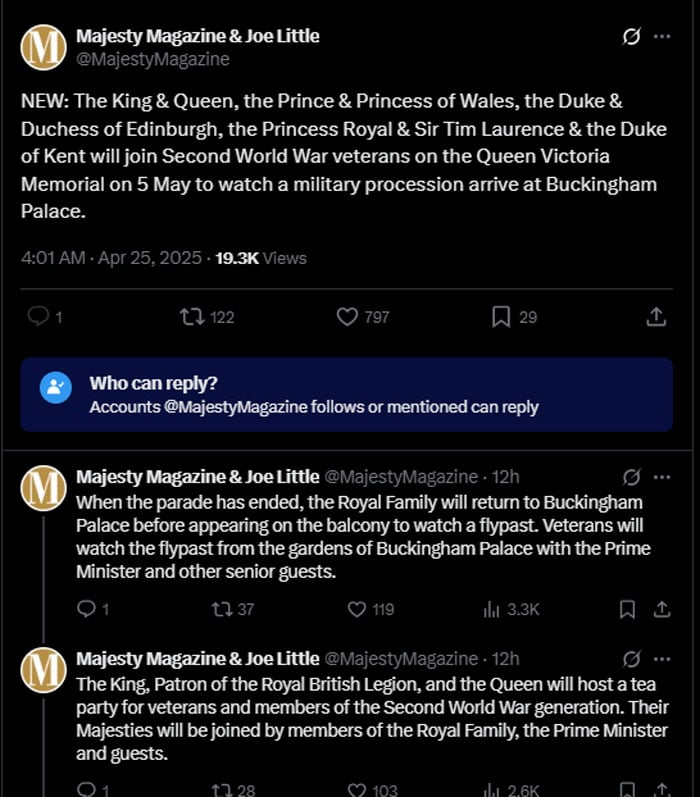This screenshot has width=700, height=797.
Task: Like the flypast post with 119 likes
Action: pos(357,609)
